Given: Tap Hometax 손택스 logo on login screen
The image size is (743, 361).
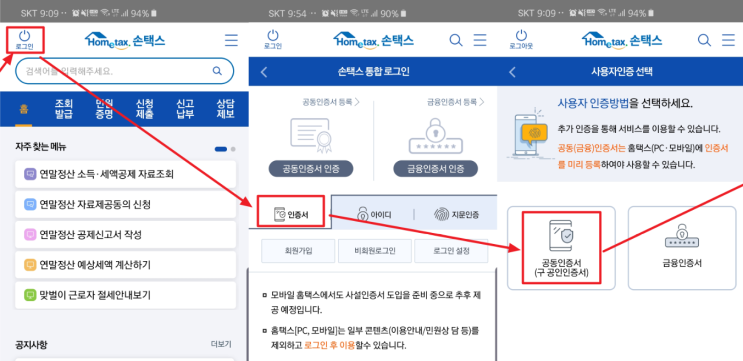Looking at the screenshot, I should point(373,40).
